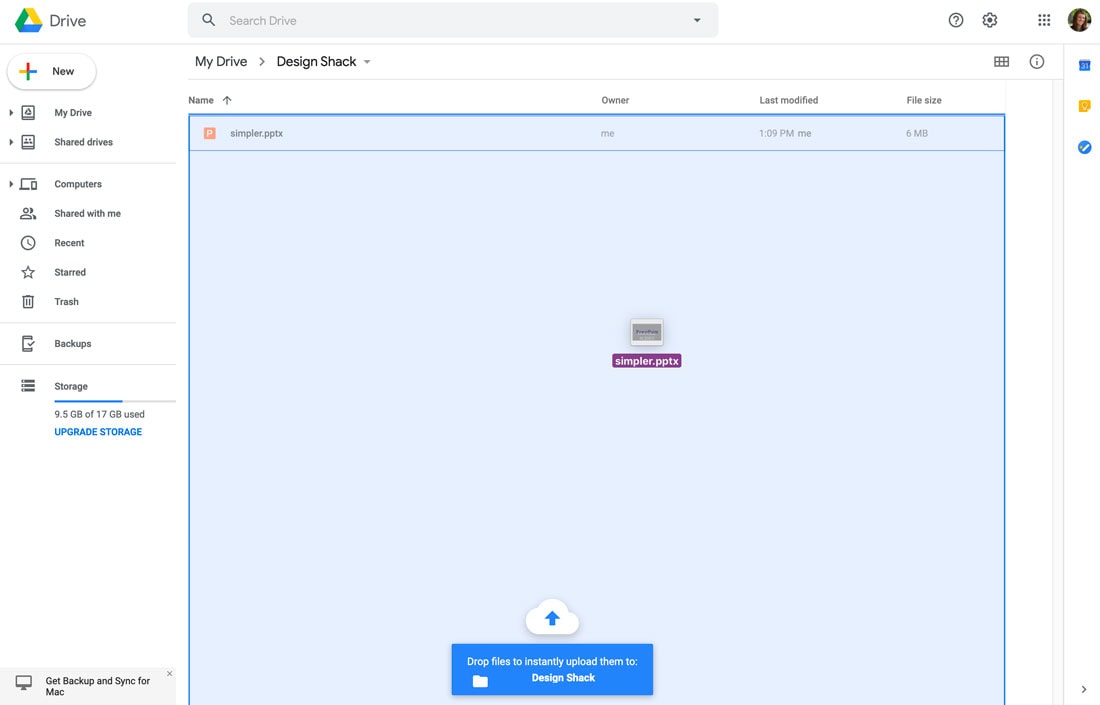Click the search magnifier icon
Image resolution: width=1100 pixels, height=705 pixels.
click(x=208, y=20)
